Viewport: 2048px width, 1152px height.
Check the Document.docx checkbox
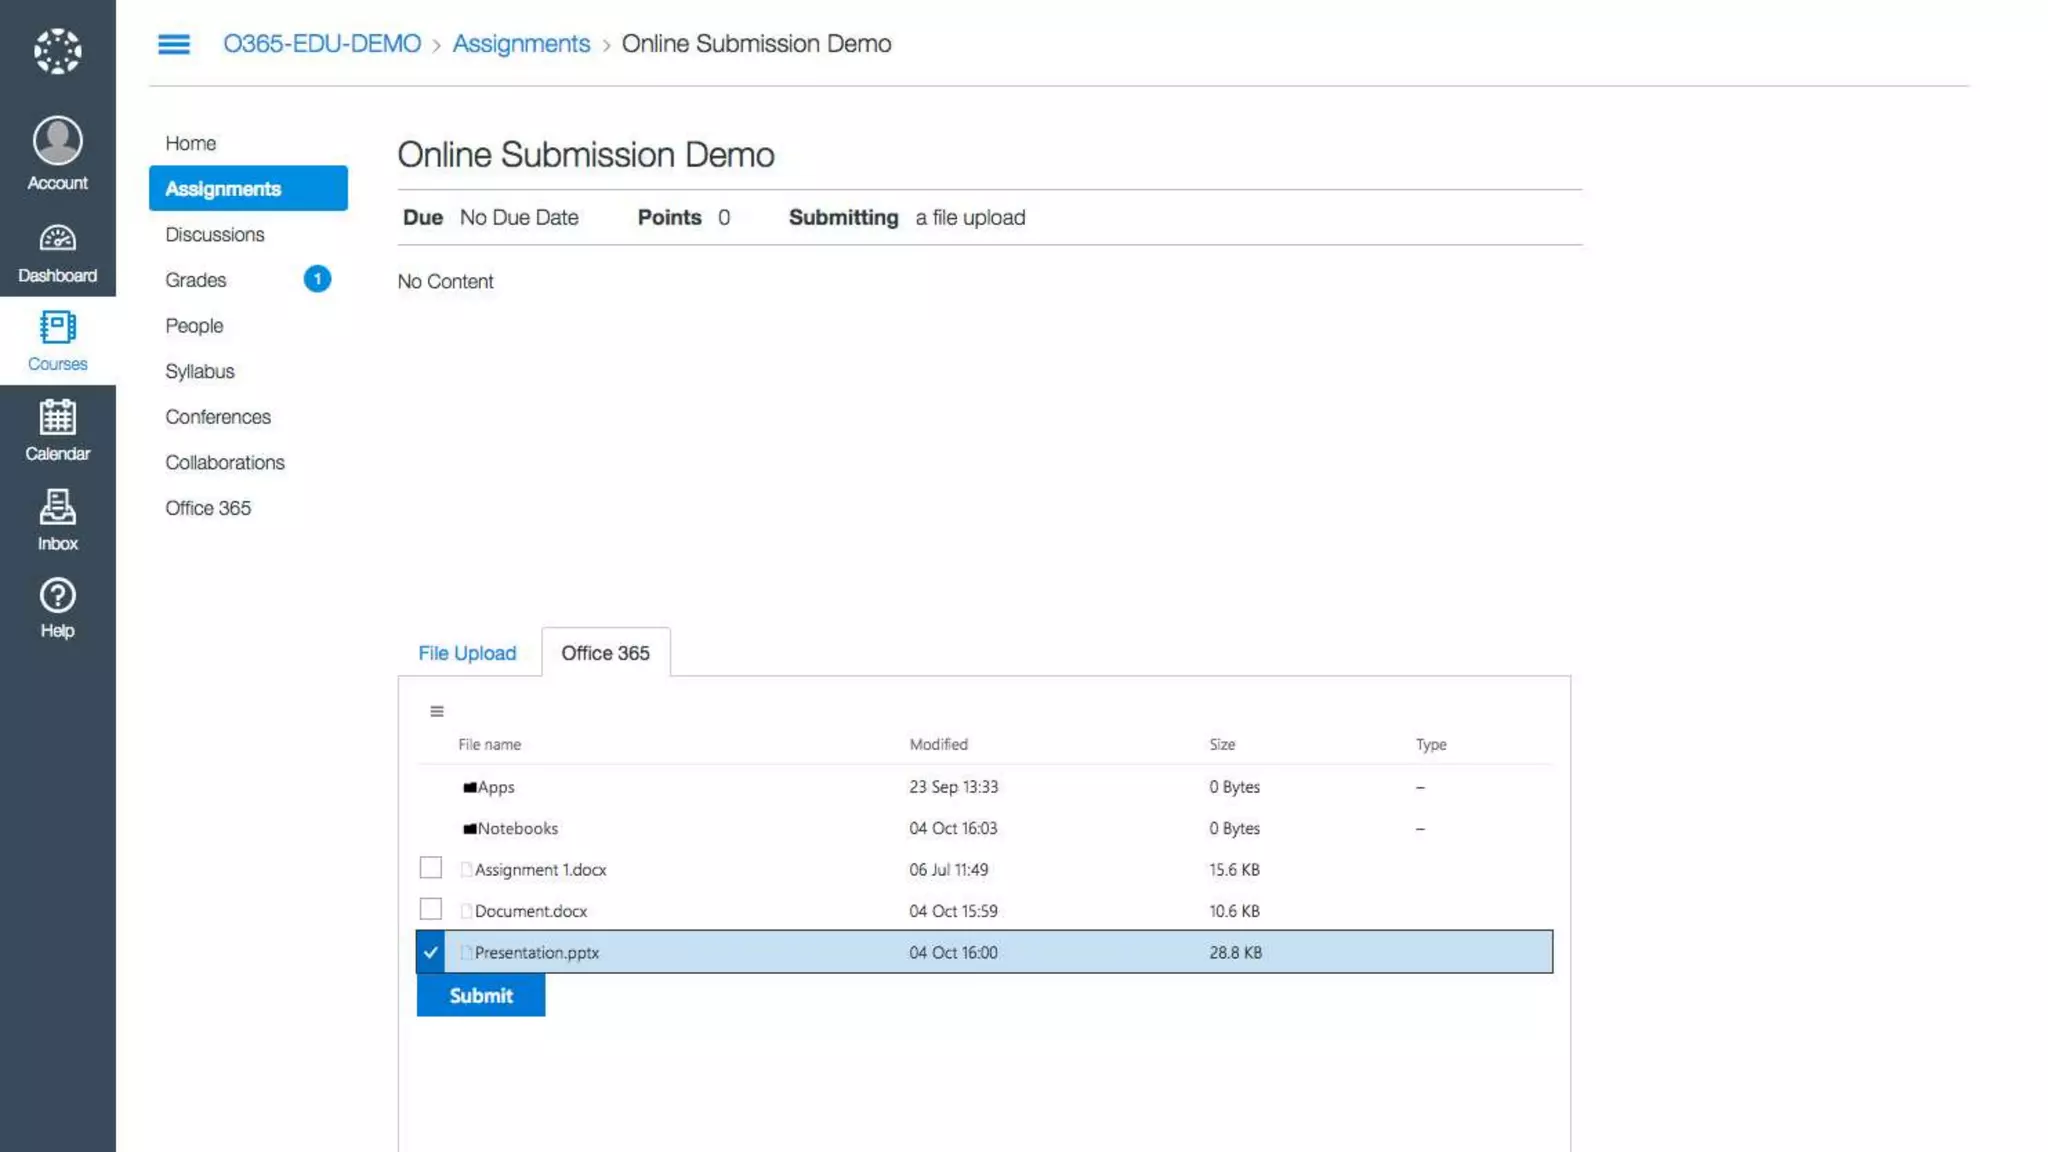pos(430,909)
